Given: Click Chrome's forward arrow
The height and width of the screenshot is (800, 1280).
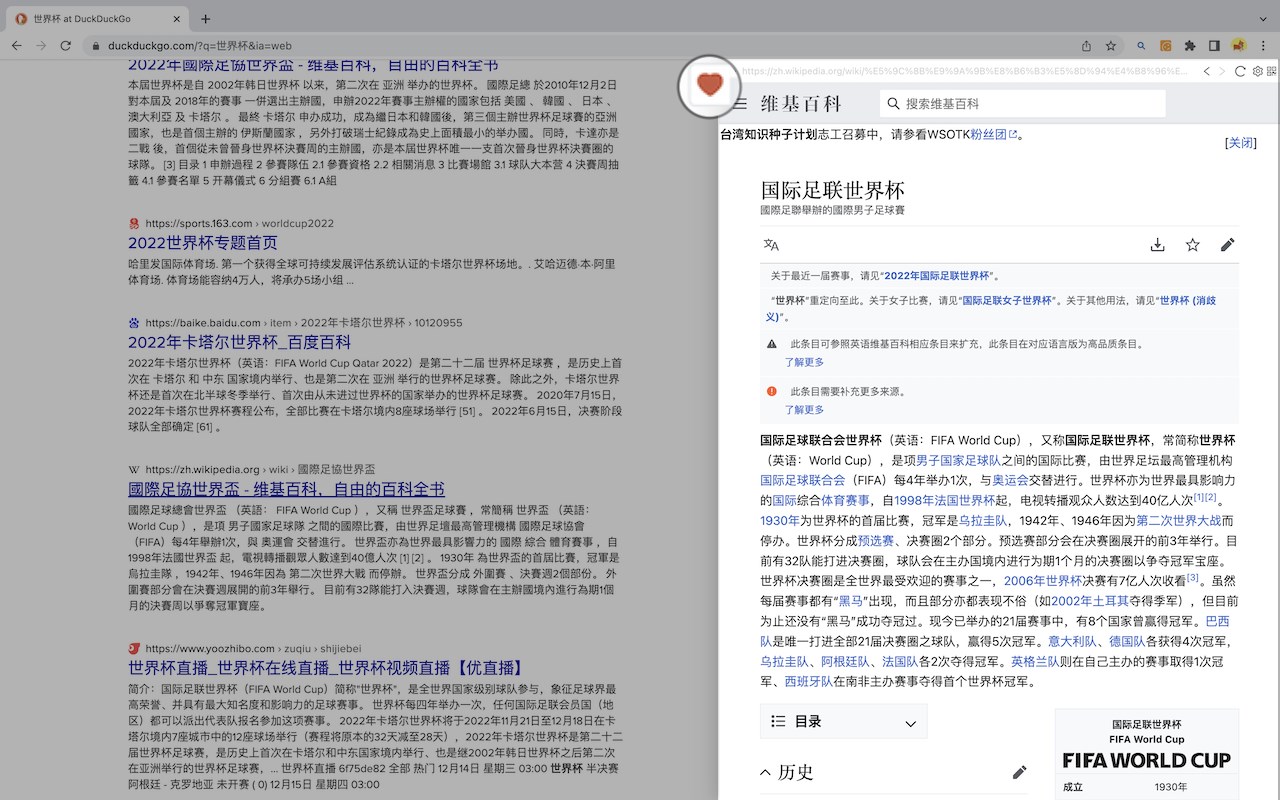Looking at the screenshot, I should coord(41,45).
